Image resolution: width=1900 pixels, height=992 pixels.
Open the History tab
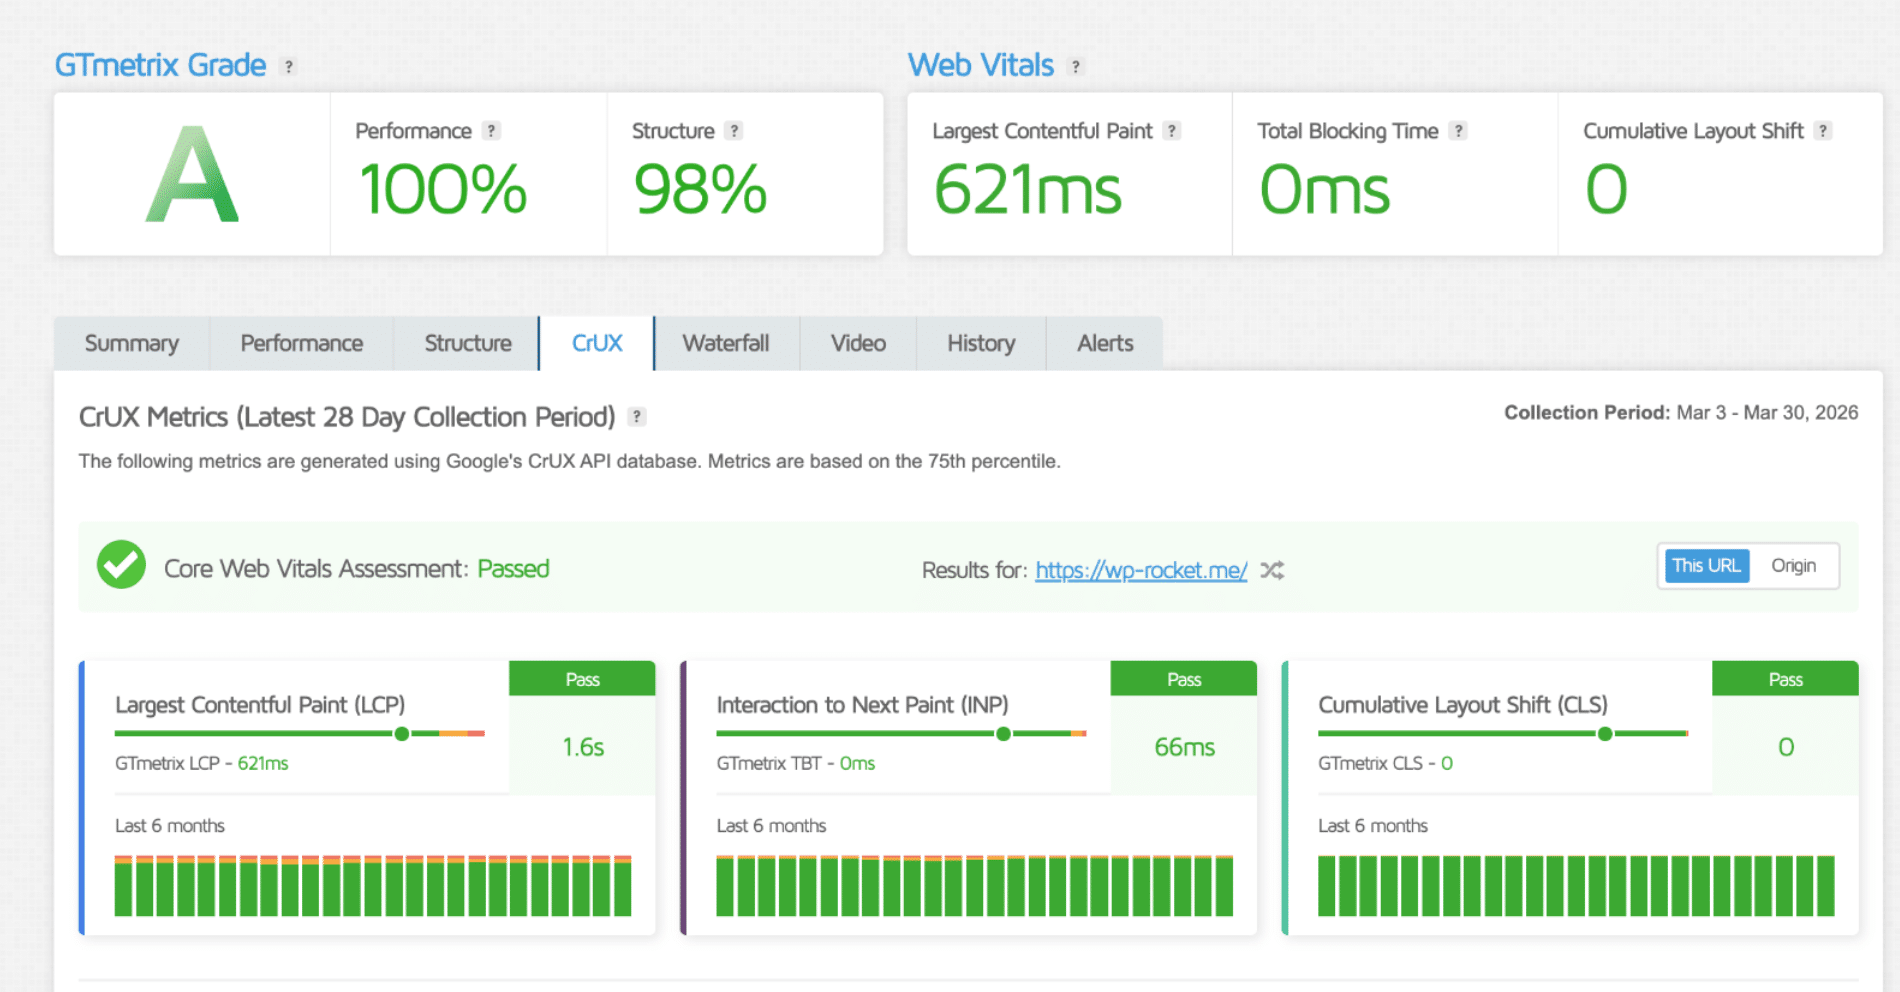pos(979,343)
